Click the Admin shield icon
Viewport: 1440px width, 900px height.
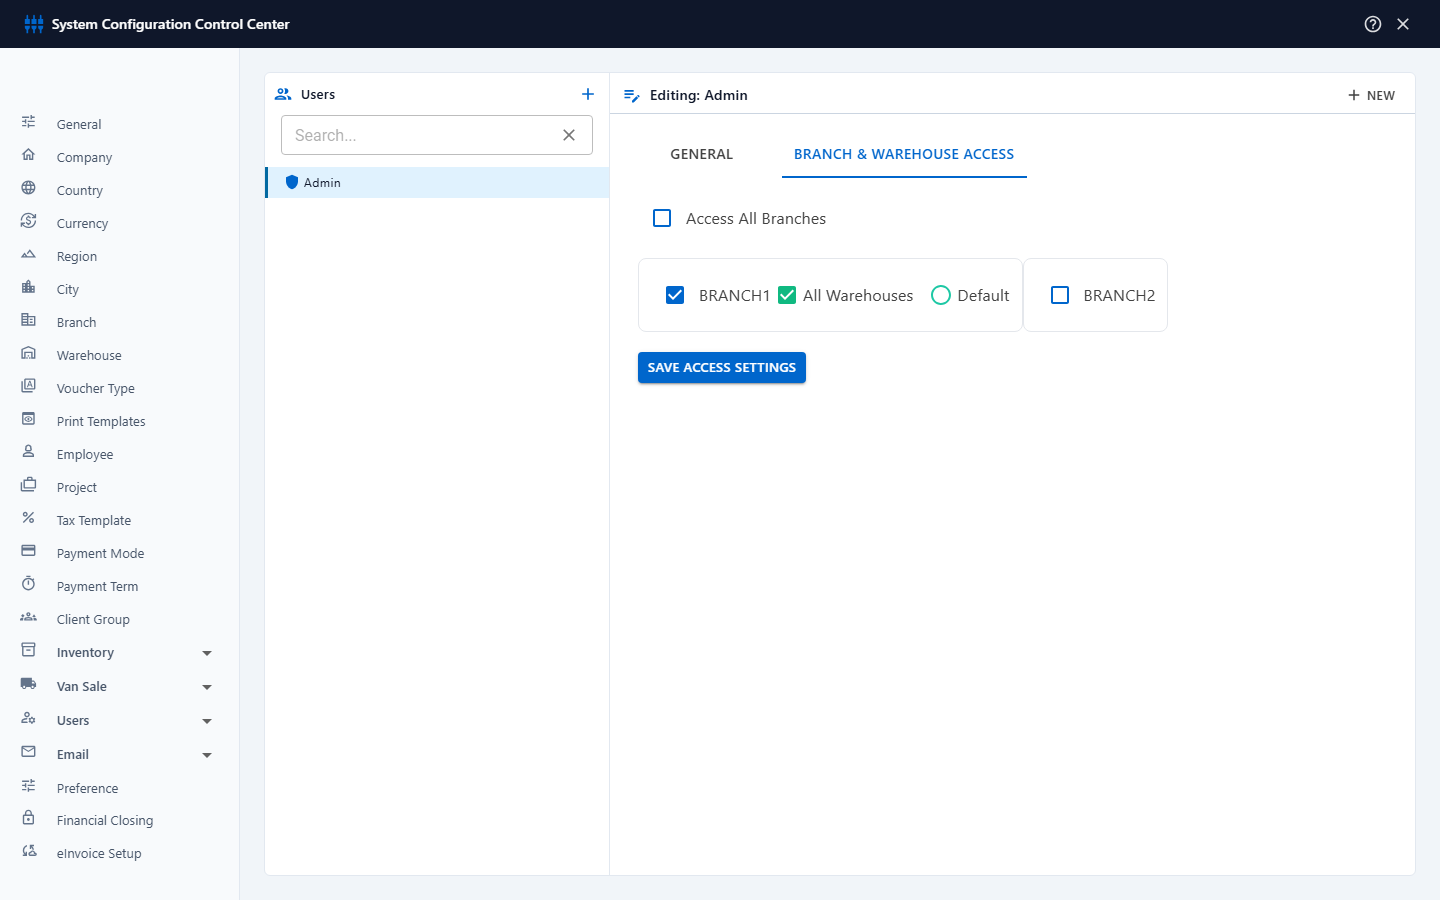tap(292, 182)
